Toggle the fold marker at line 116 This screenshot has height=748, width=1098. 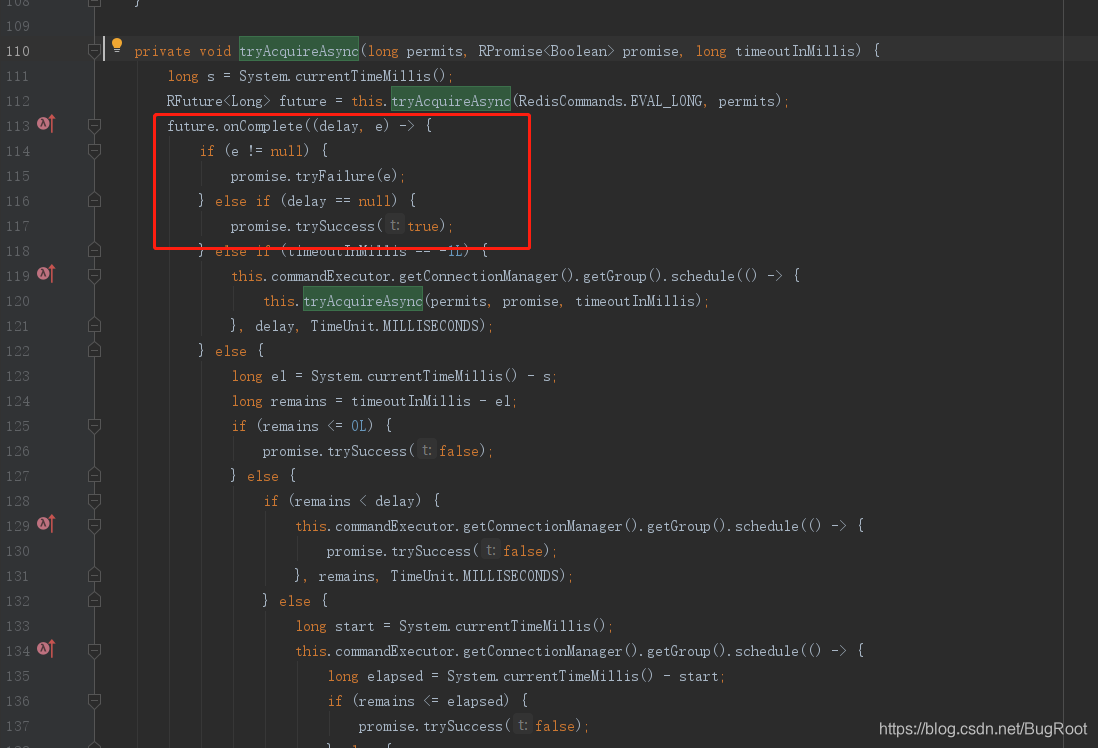[95, 200]
